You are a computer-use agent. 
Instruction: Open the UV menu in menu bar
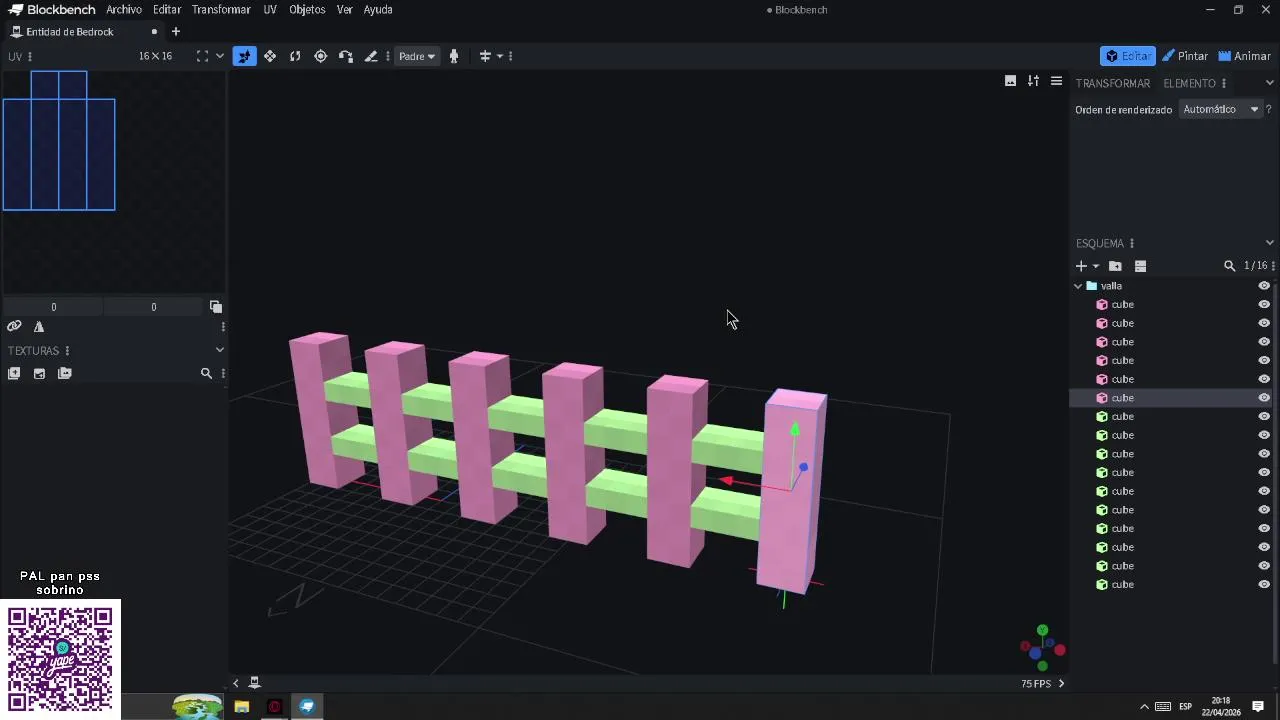270,10
